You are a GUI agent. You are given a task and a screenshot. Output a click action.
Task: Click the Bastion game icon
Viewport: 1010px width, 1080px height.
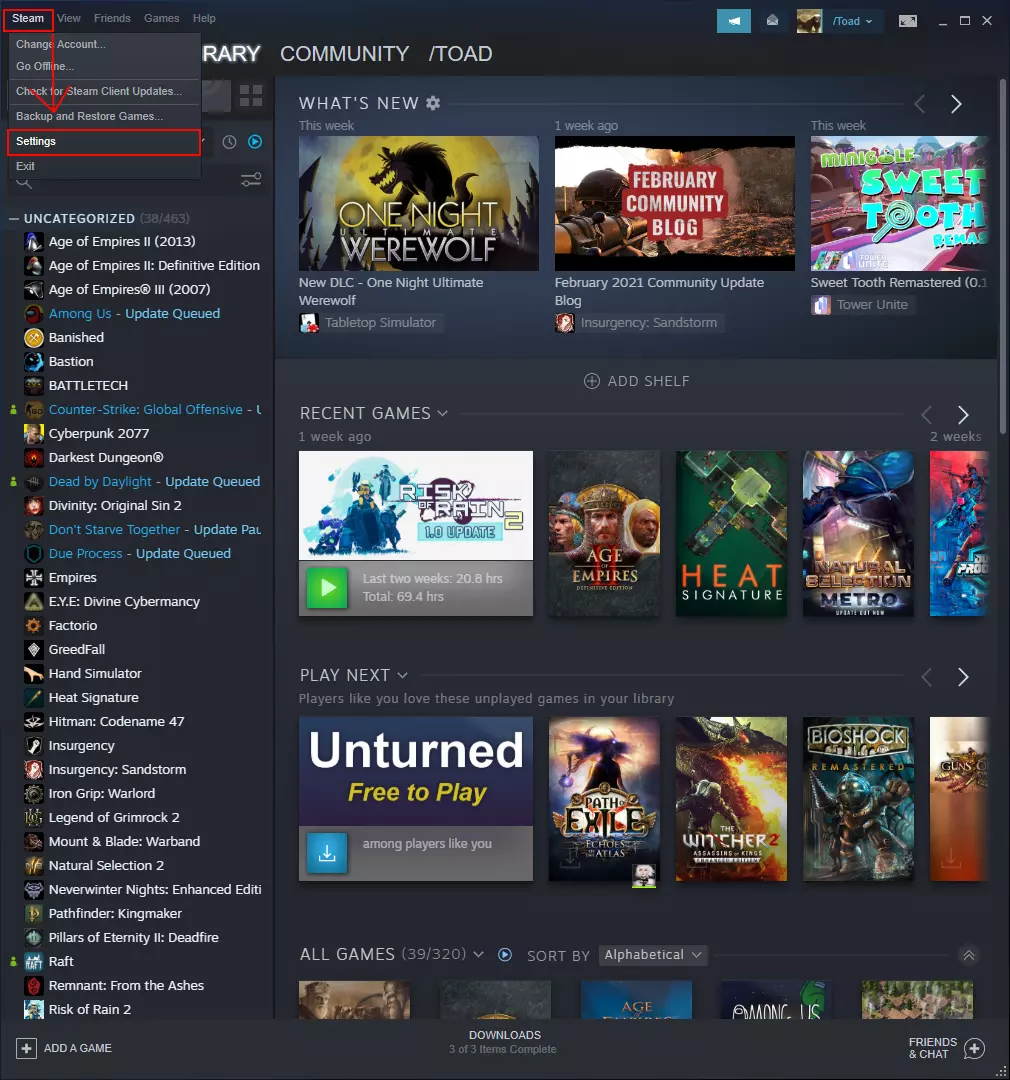[x=34, y=362]
